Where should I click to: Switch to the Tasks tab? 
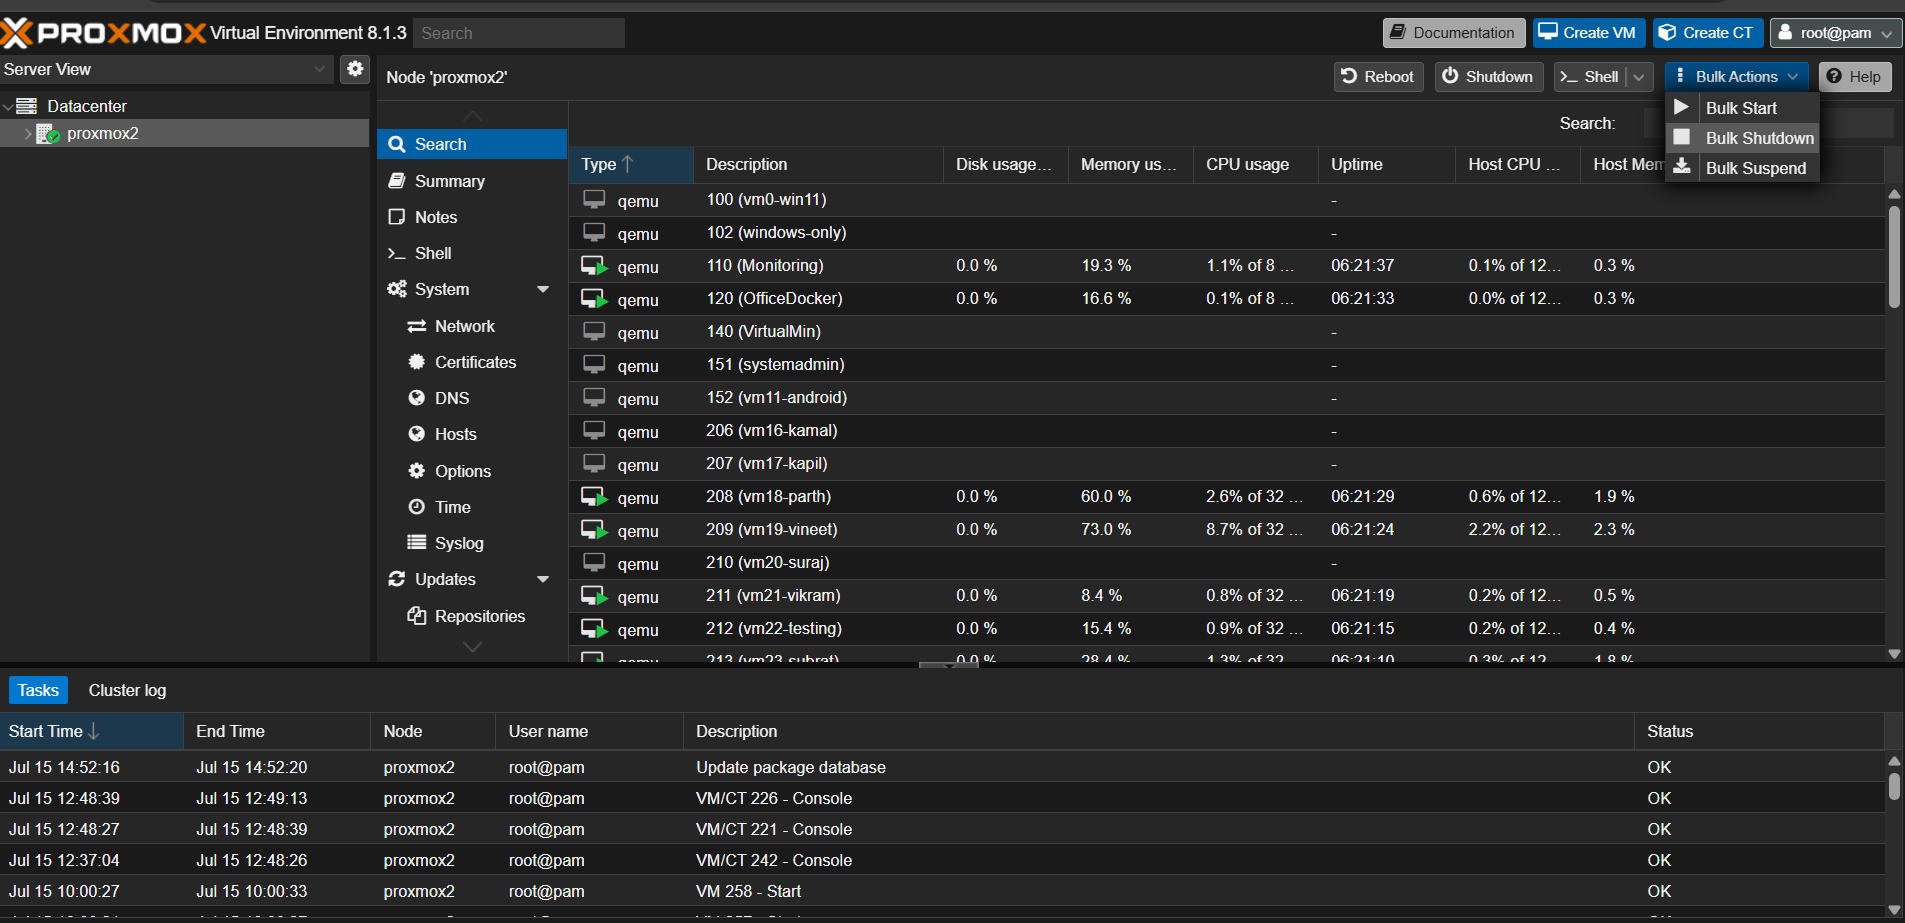pos(38,690)
